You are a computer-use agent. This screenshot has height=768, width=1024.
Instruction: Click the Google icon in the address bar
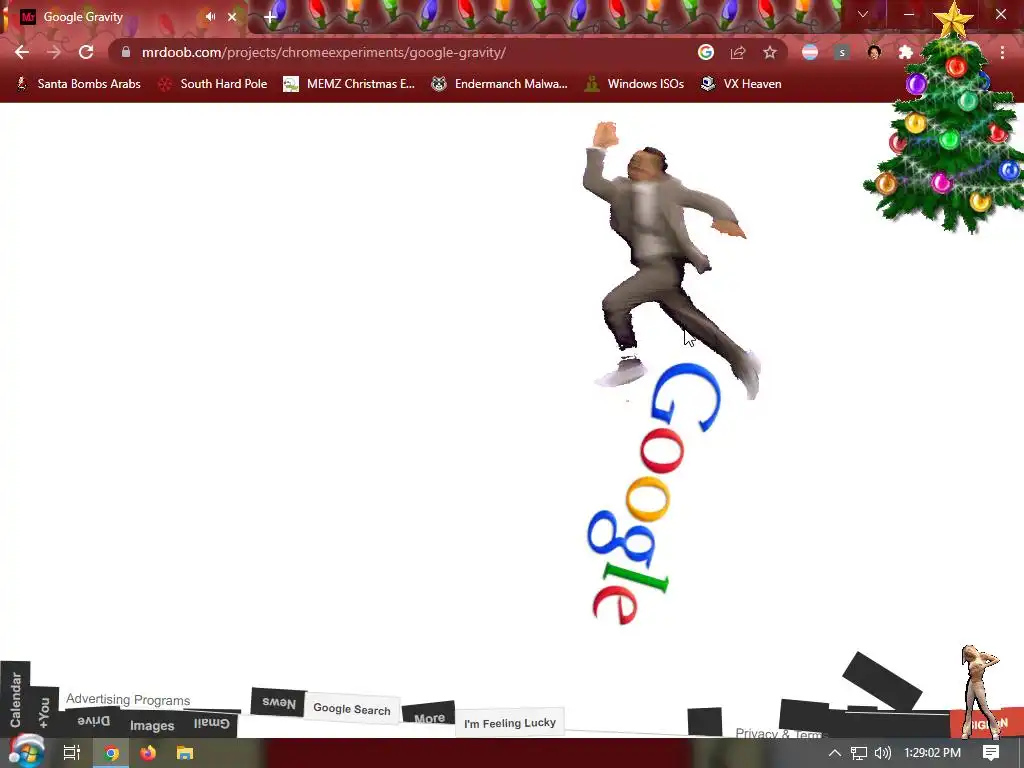click(706, 52)
